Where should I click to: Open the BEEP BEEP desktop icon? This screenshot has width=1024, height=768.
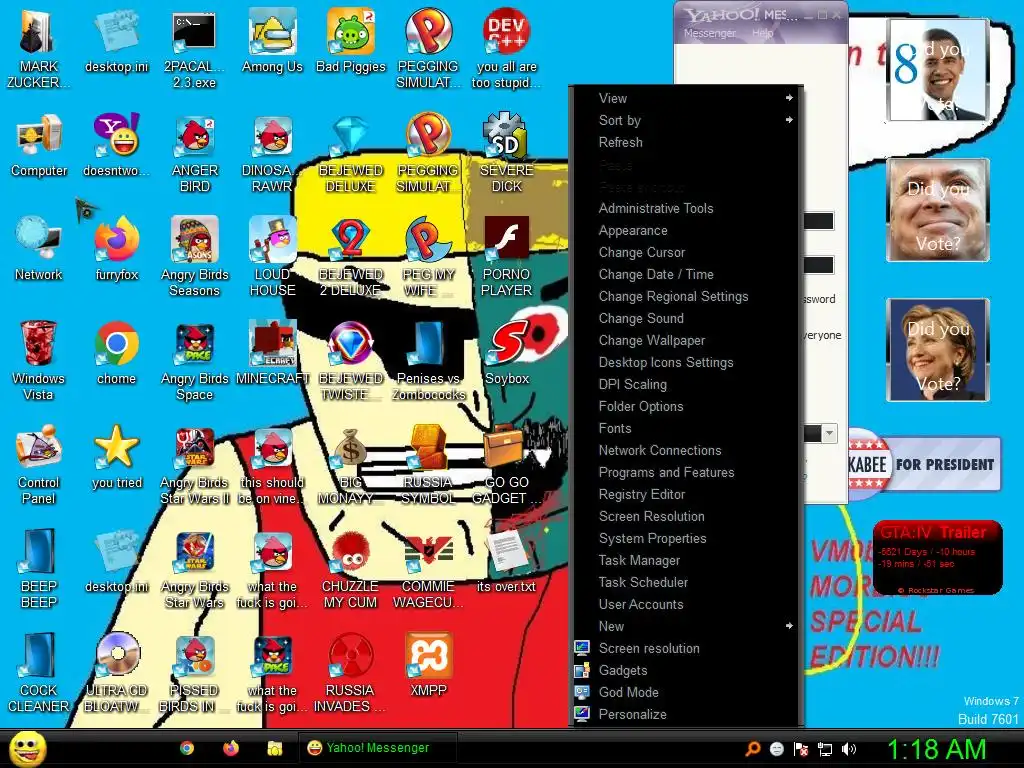(39, 568)
